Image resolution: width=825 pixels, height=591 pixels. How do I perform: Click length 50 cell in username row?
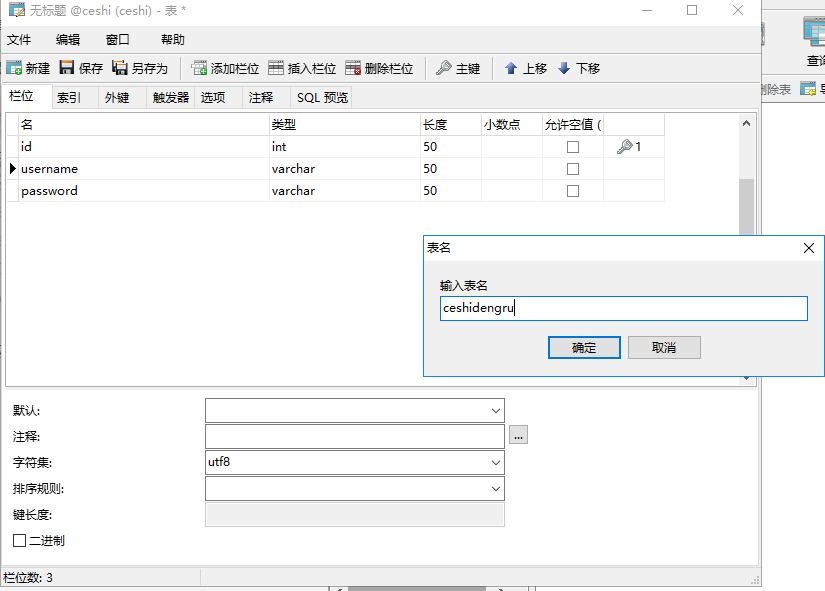click(x=451, y=169)
